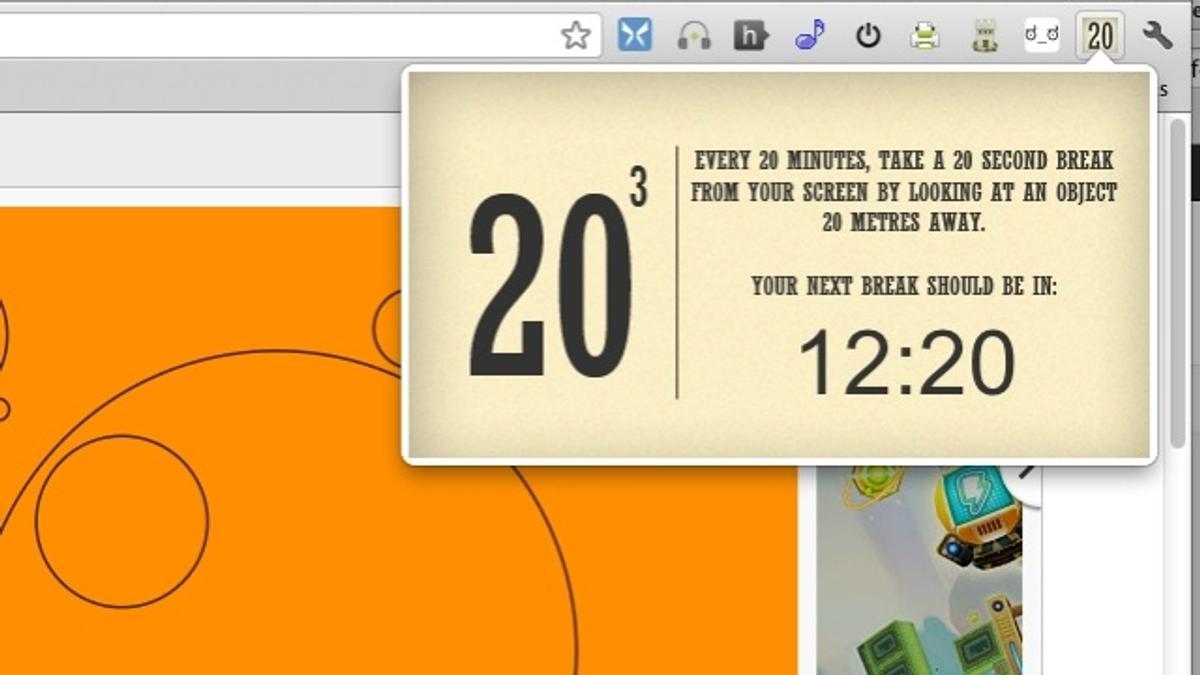Open the printer extension icon
Viewport: 1200px width, 675px height.
(925, 37)
